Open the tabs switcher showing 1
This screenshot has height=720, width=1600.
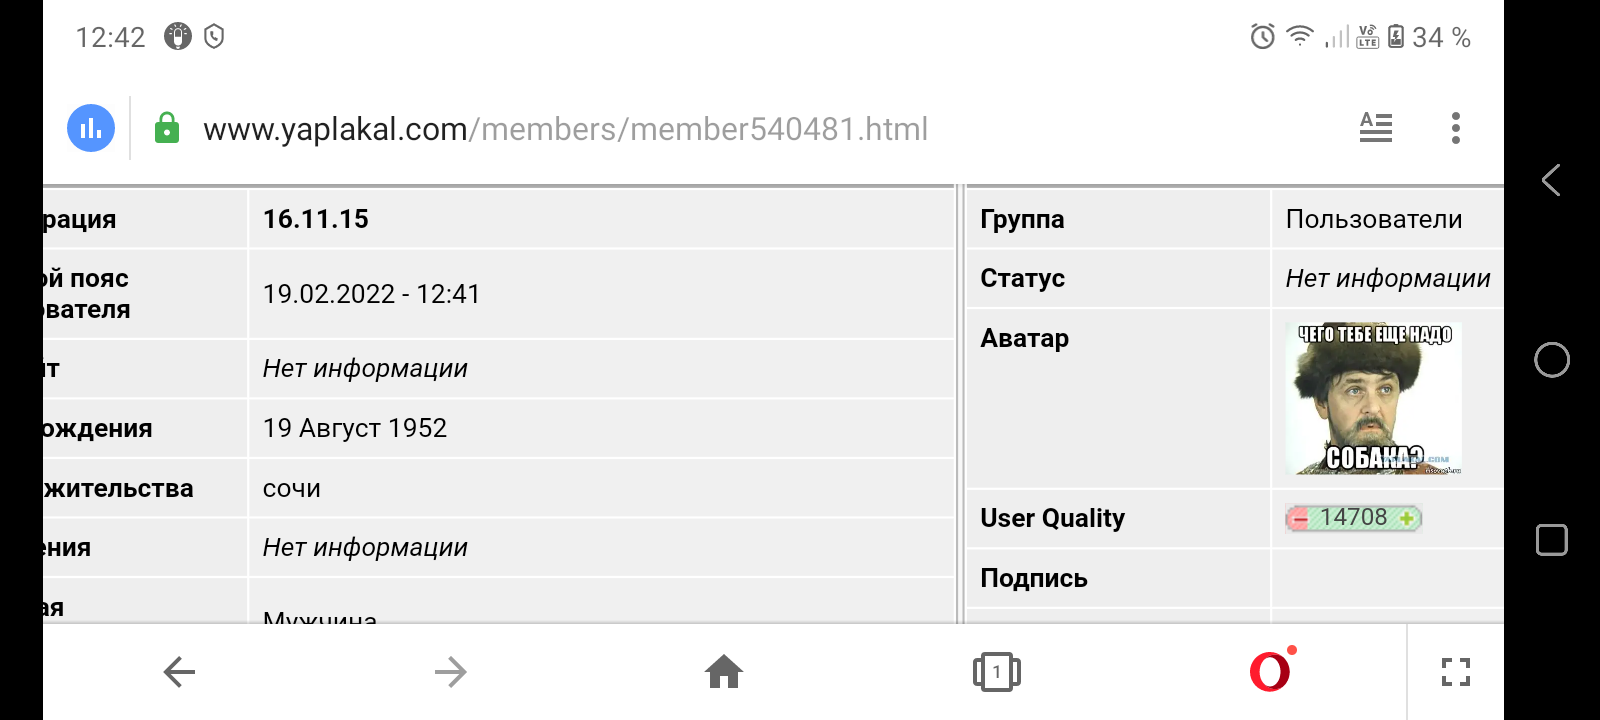996,672
